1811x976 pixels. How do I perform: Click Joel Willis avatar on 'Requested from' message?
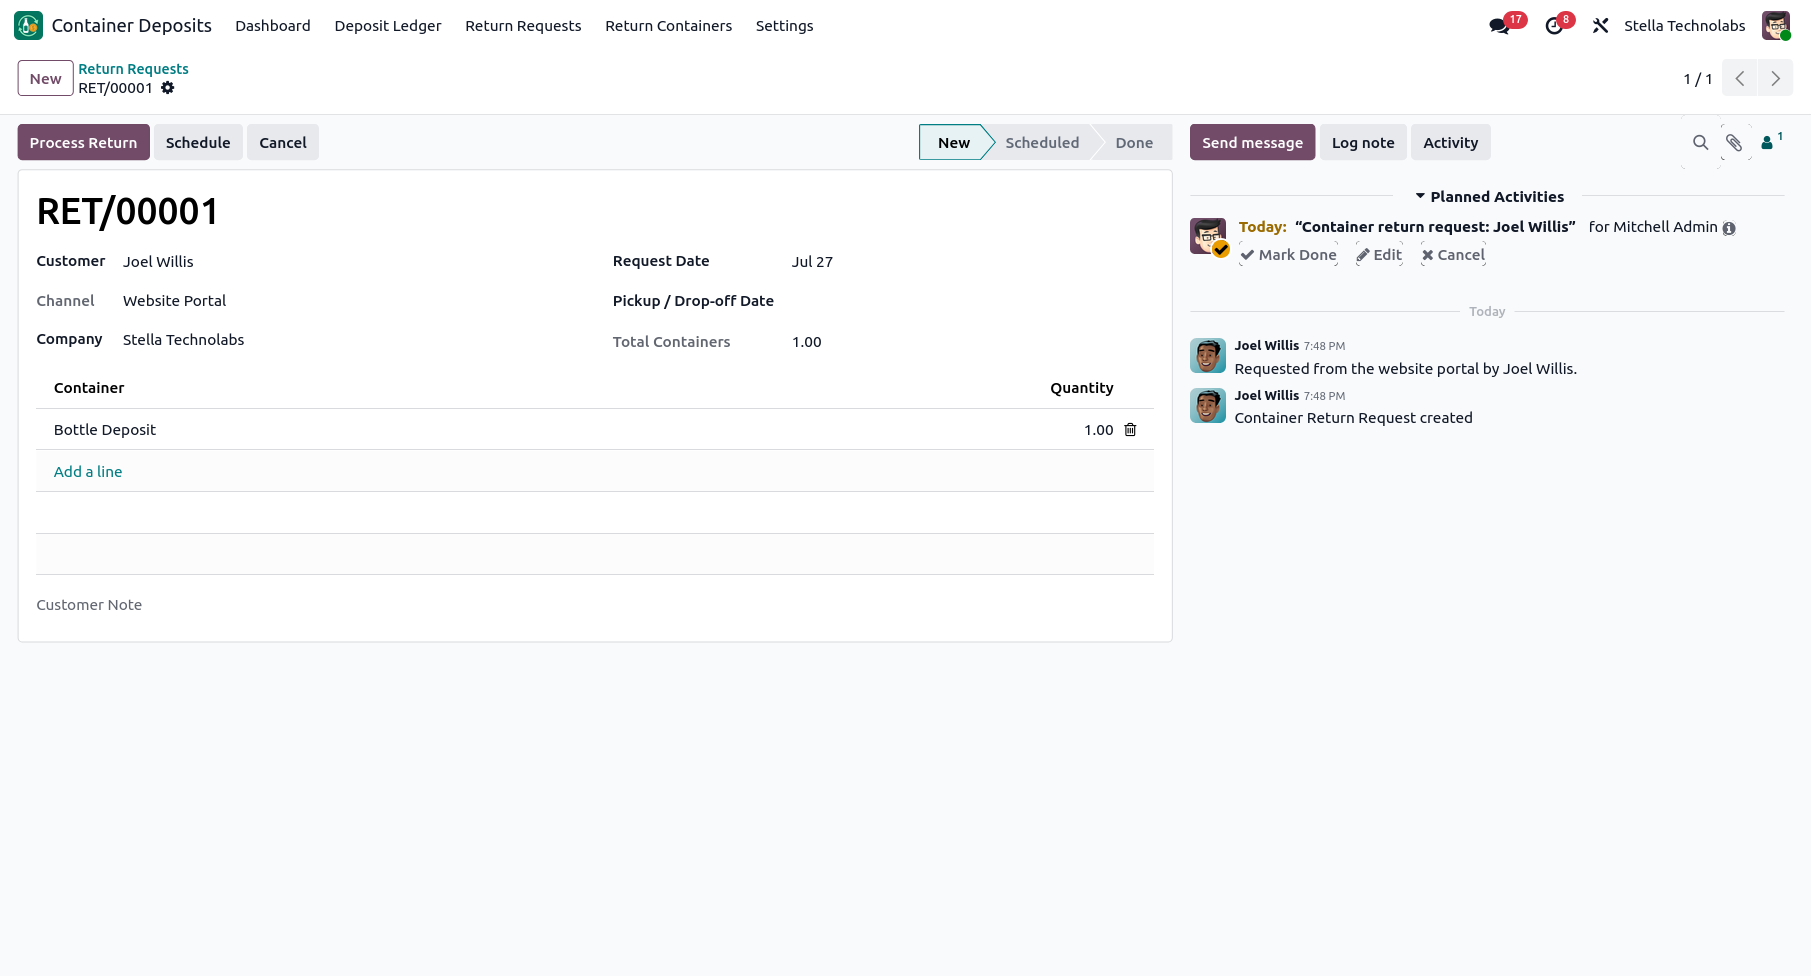pos(1208,356)
